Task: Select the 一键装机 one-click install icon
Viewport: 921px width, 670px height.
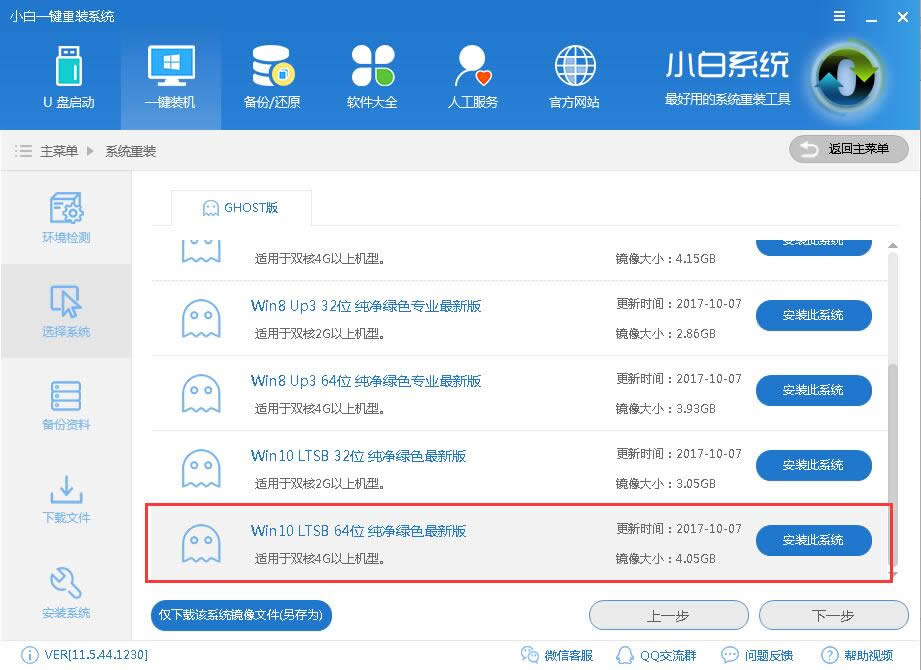Action: 170,75
